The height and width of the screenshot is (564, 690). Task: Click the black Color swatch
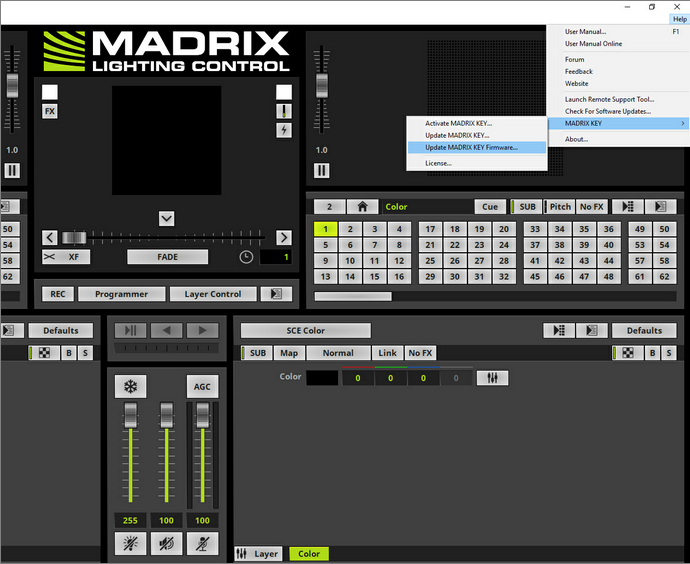322,378
